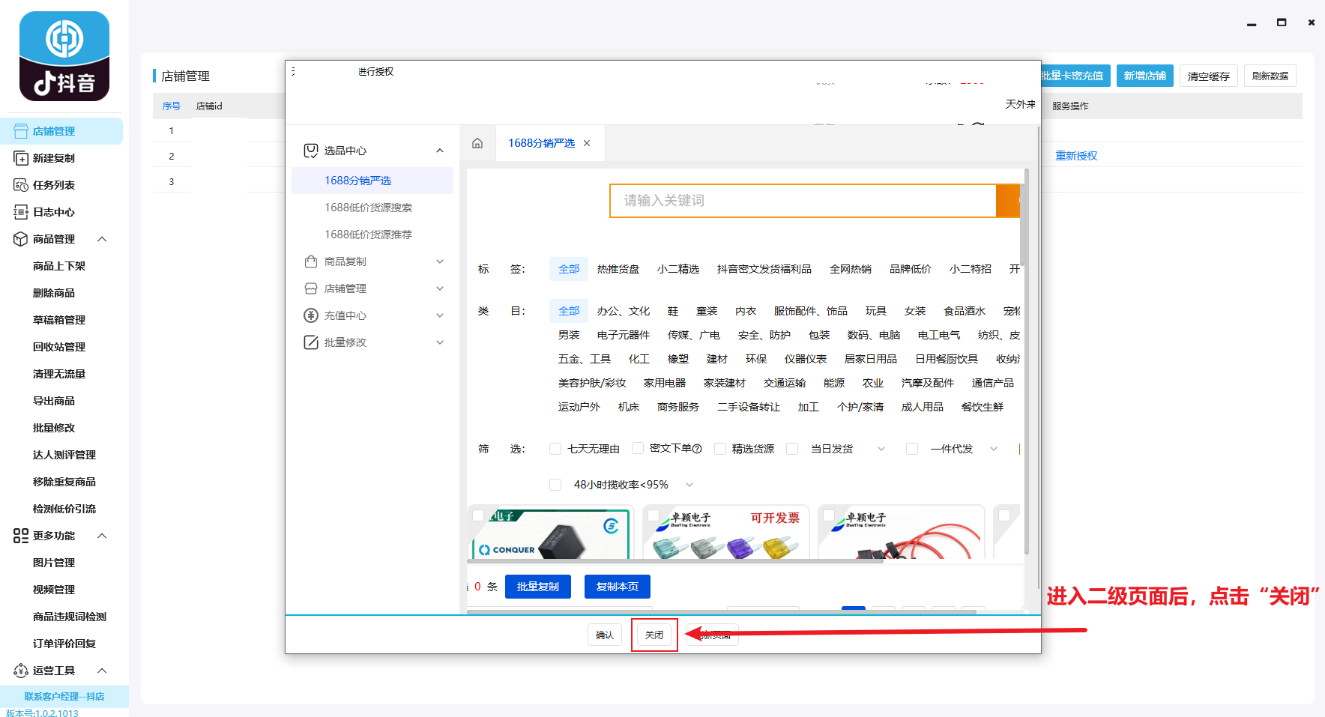
Task: Tick the 当日发货 checkbox
Action: 792,449
